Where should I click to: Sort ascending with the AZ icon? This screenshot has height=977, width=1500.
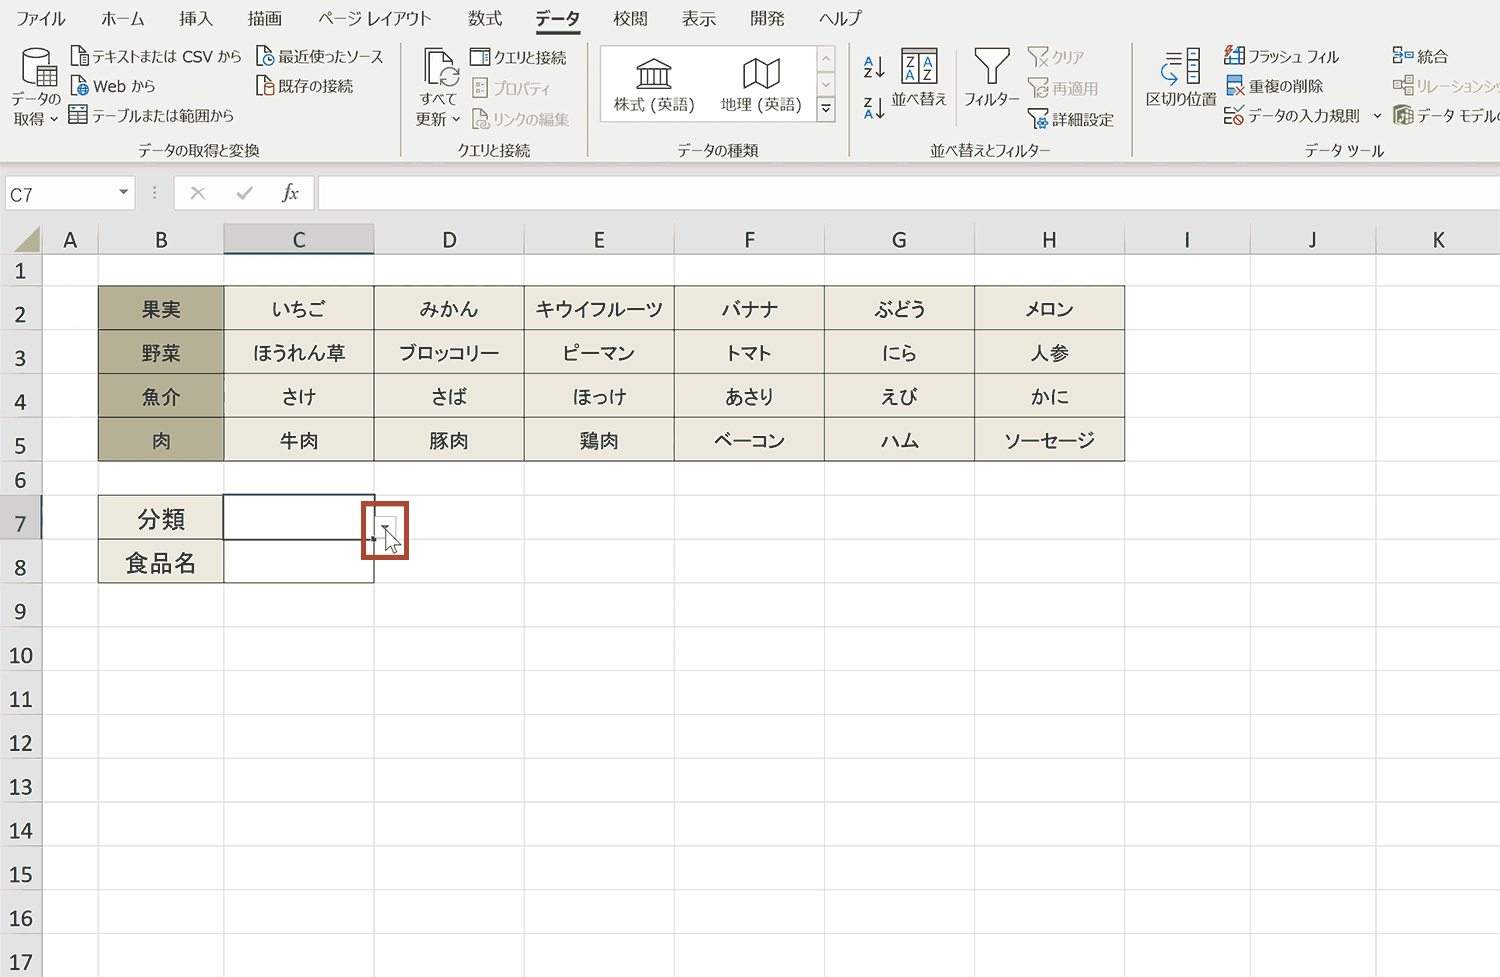click(x=871, y=68)
